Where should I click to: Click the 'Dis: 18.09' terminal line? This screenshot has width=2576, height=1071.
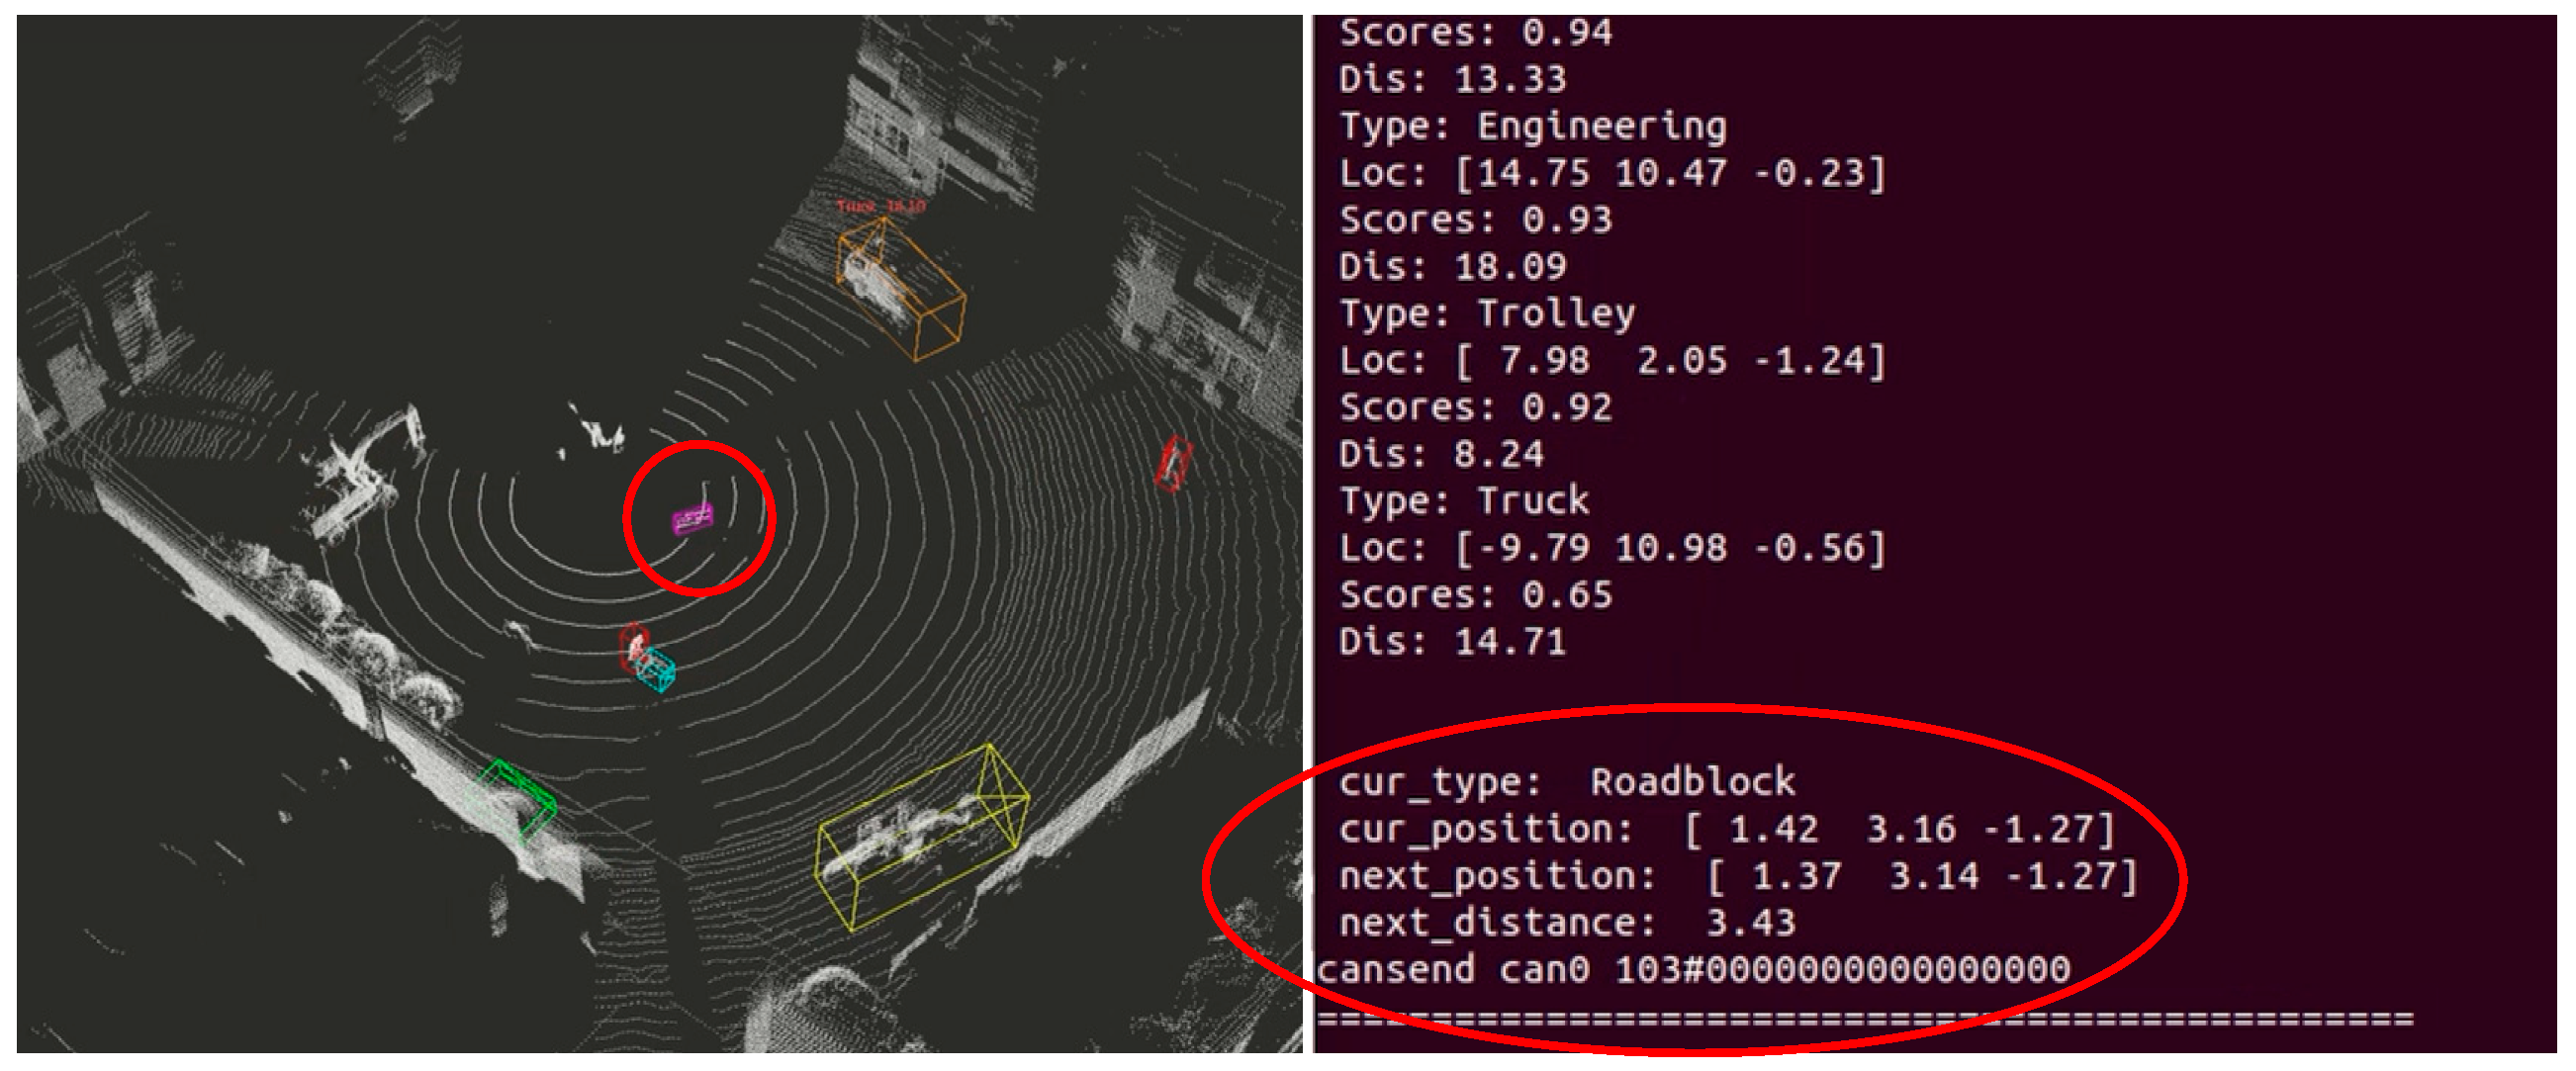(x=1452, y=267)
